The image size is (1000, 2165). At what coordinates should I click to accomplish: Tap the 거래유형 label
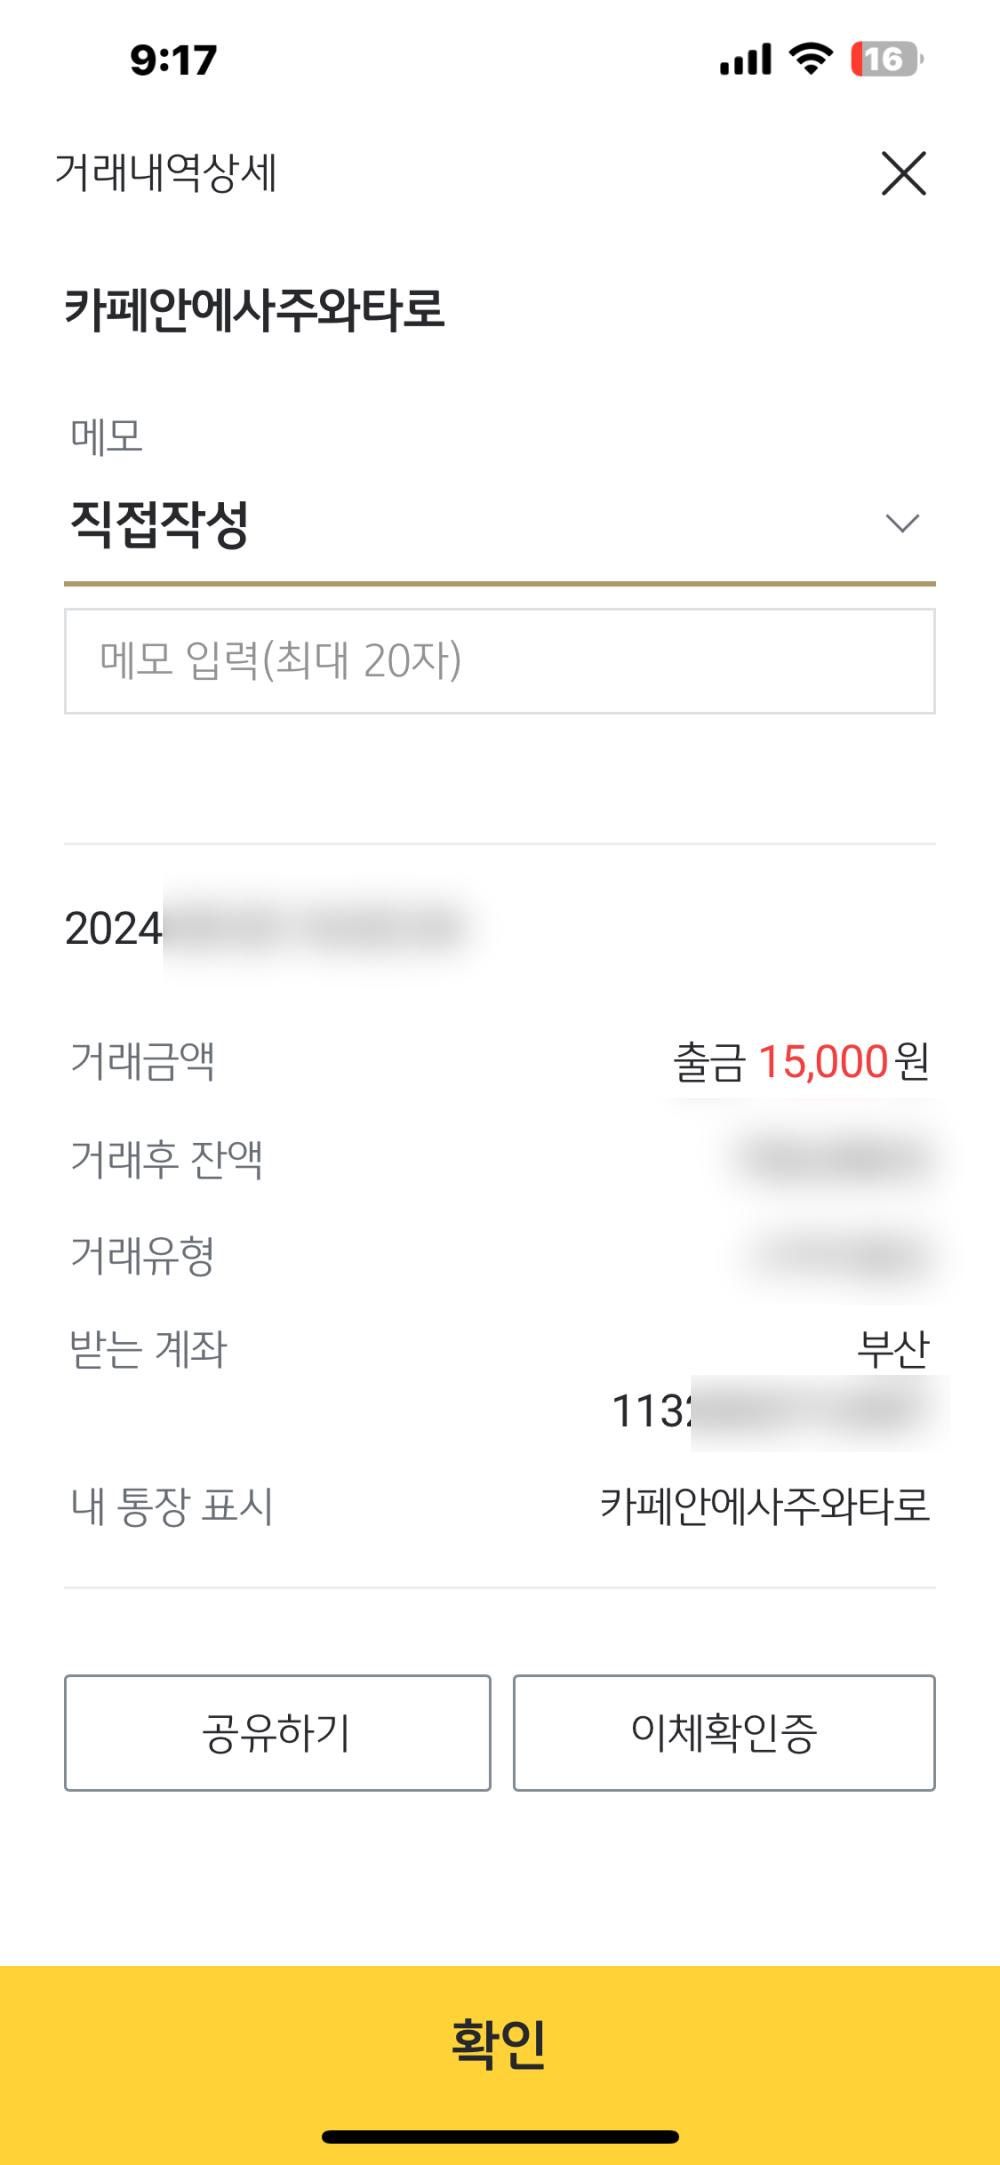point(143,1255)
